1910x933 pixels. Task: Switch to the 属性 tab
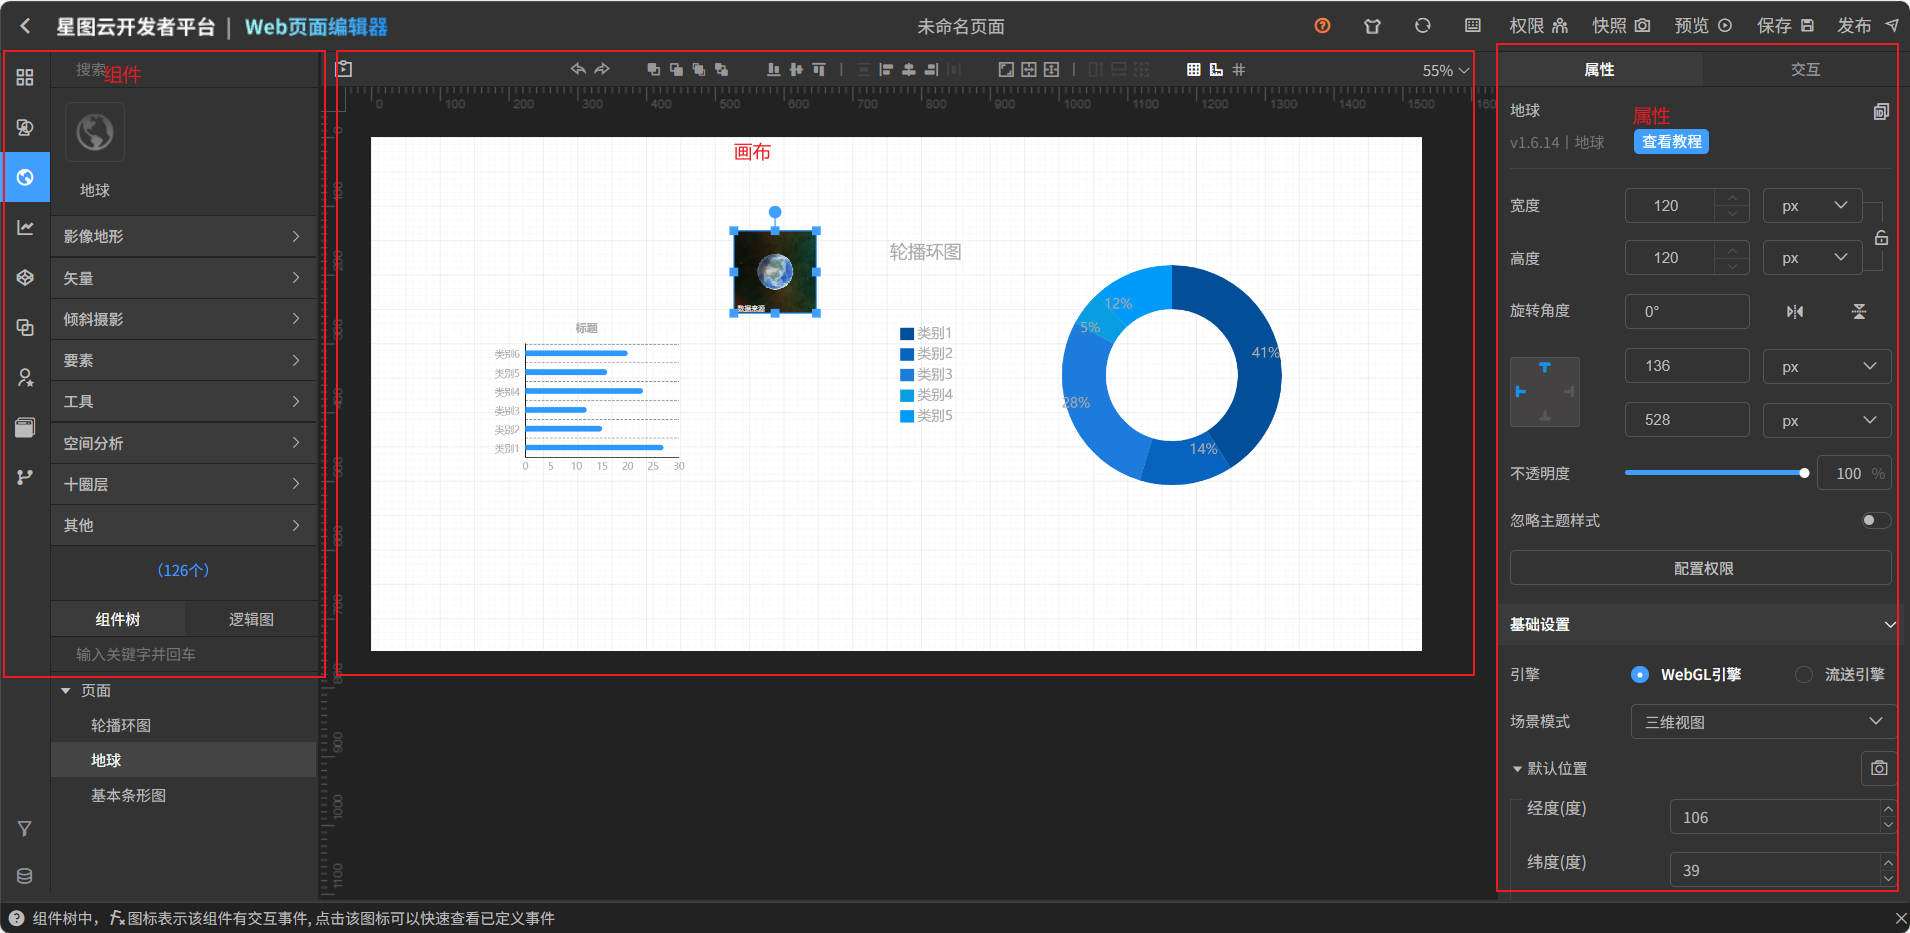pyautogui.click(x=1599, y=69)
